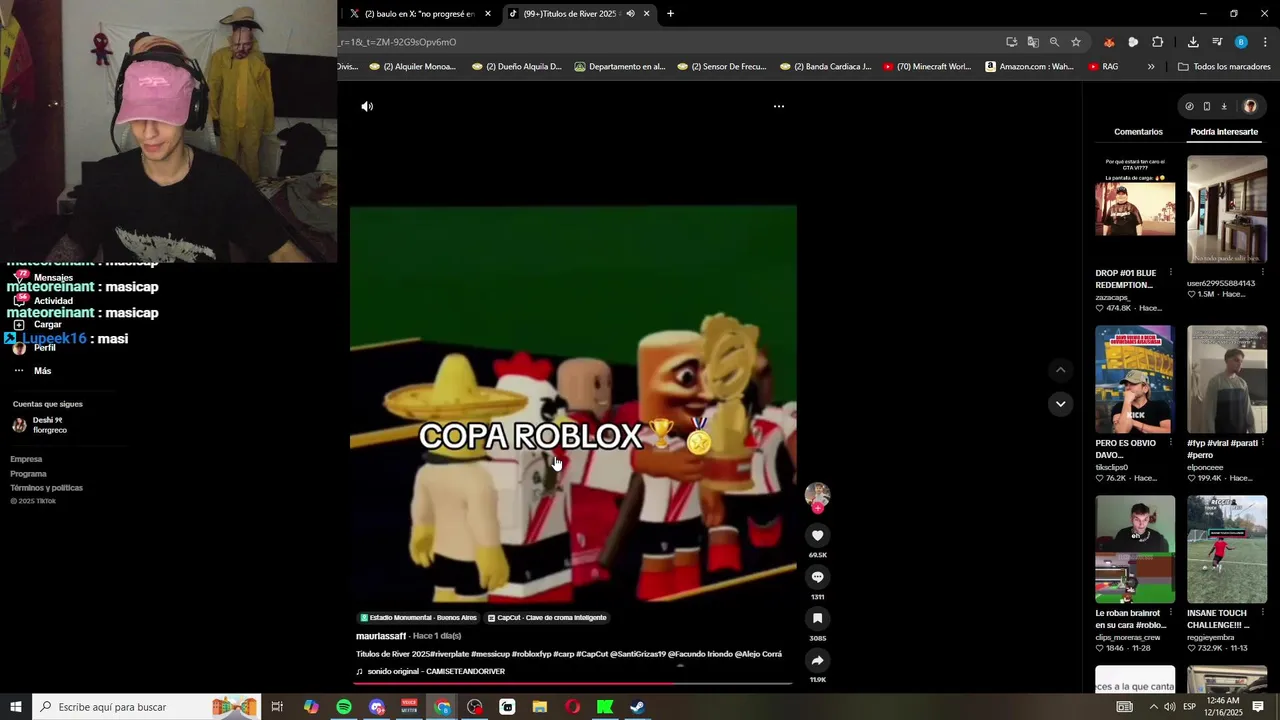Open Spotify from the taskbar

(344, 707)
